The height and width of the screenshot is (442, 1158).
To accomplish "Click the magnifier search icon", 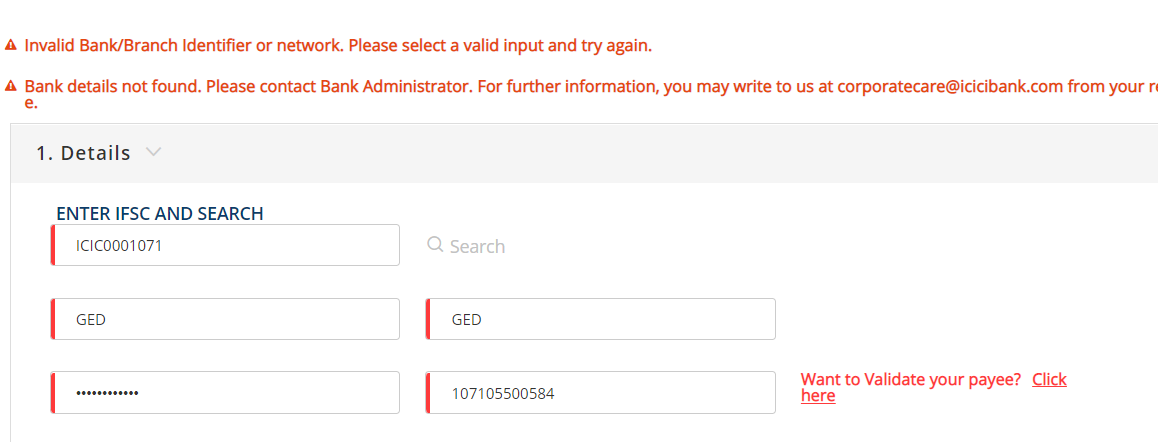I will tap(435, 245).
